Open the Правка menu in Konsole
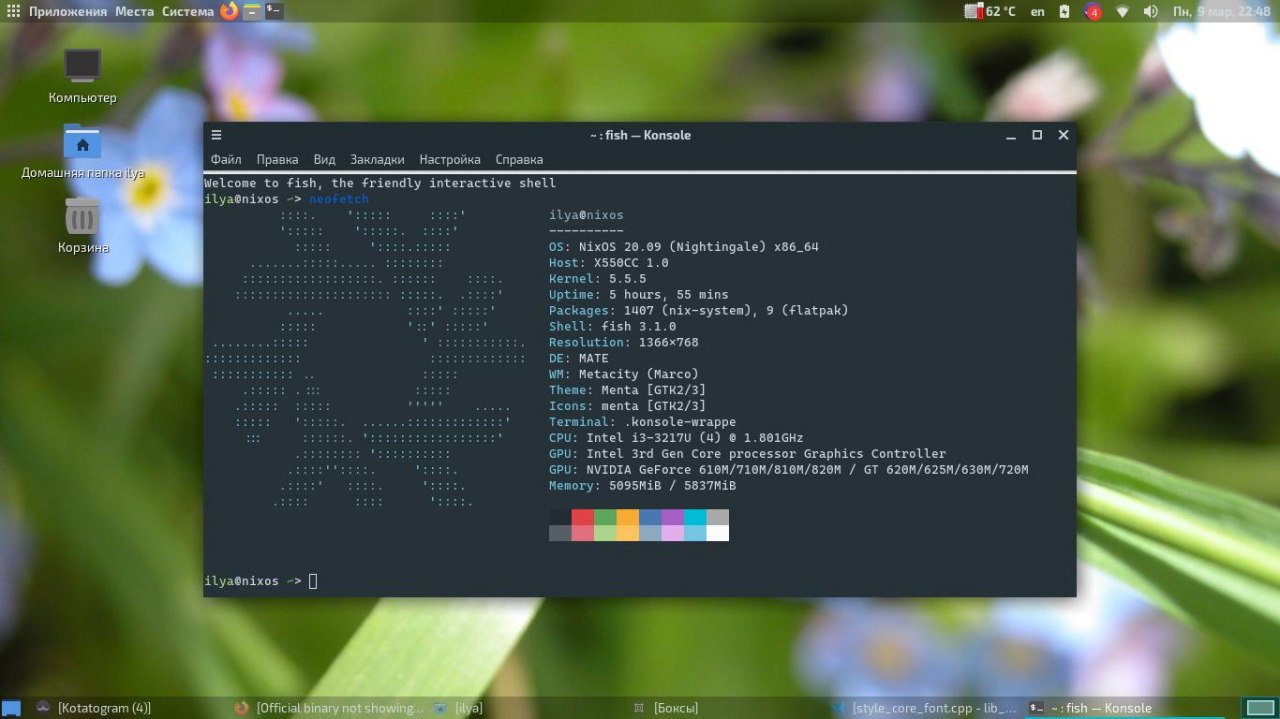The height and width of the screenshot is (719, 1280). pos(277,159)
